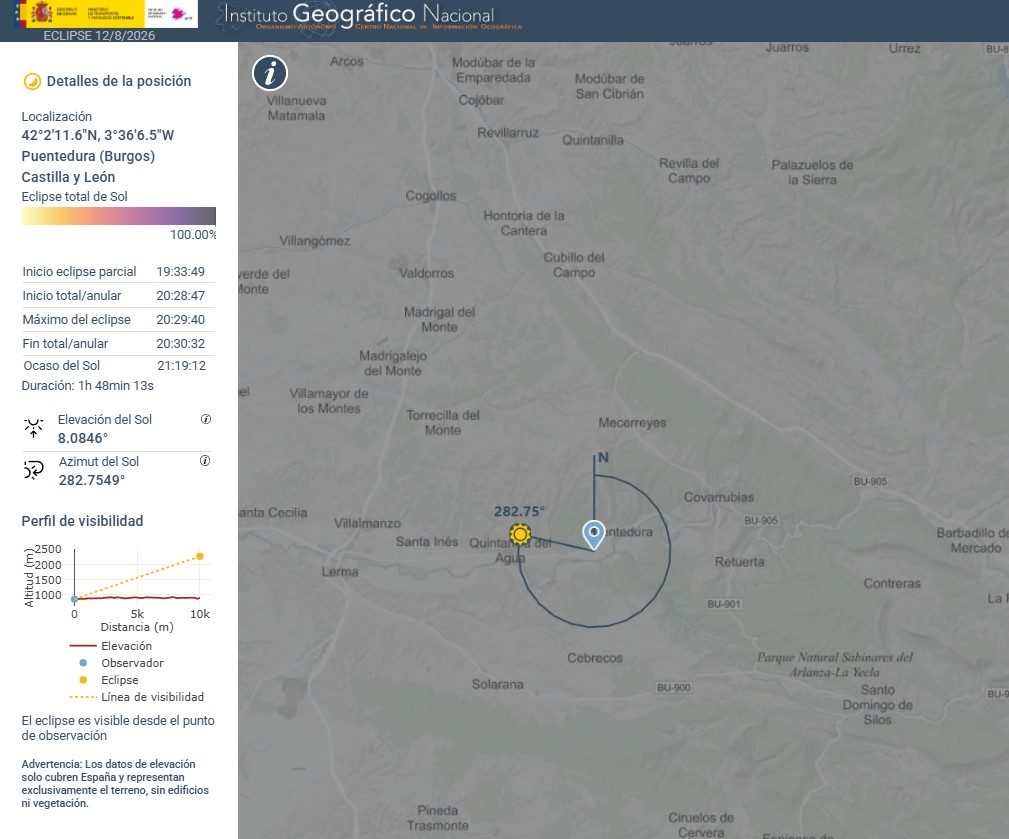The image size is (1009, 839).
Task: Click the sun elevation icon
Action: [x=34, y=428]
